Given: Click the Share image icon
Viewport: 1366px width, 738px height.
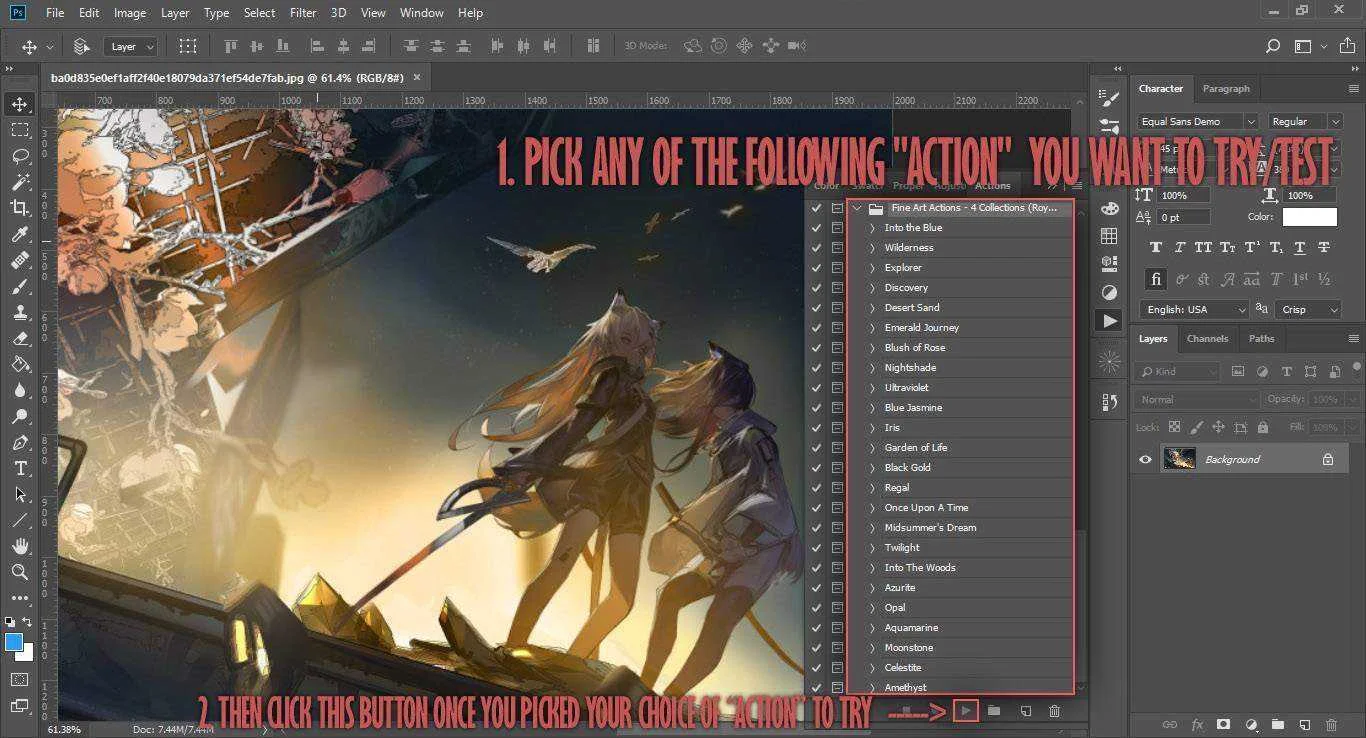Looking at the screenshot, I should pos(1346,46).
